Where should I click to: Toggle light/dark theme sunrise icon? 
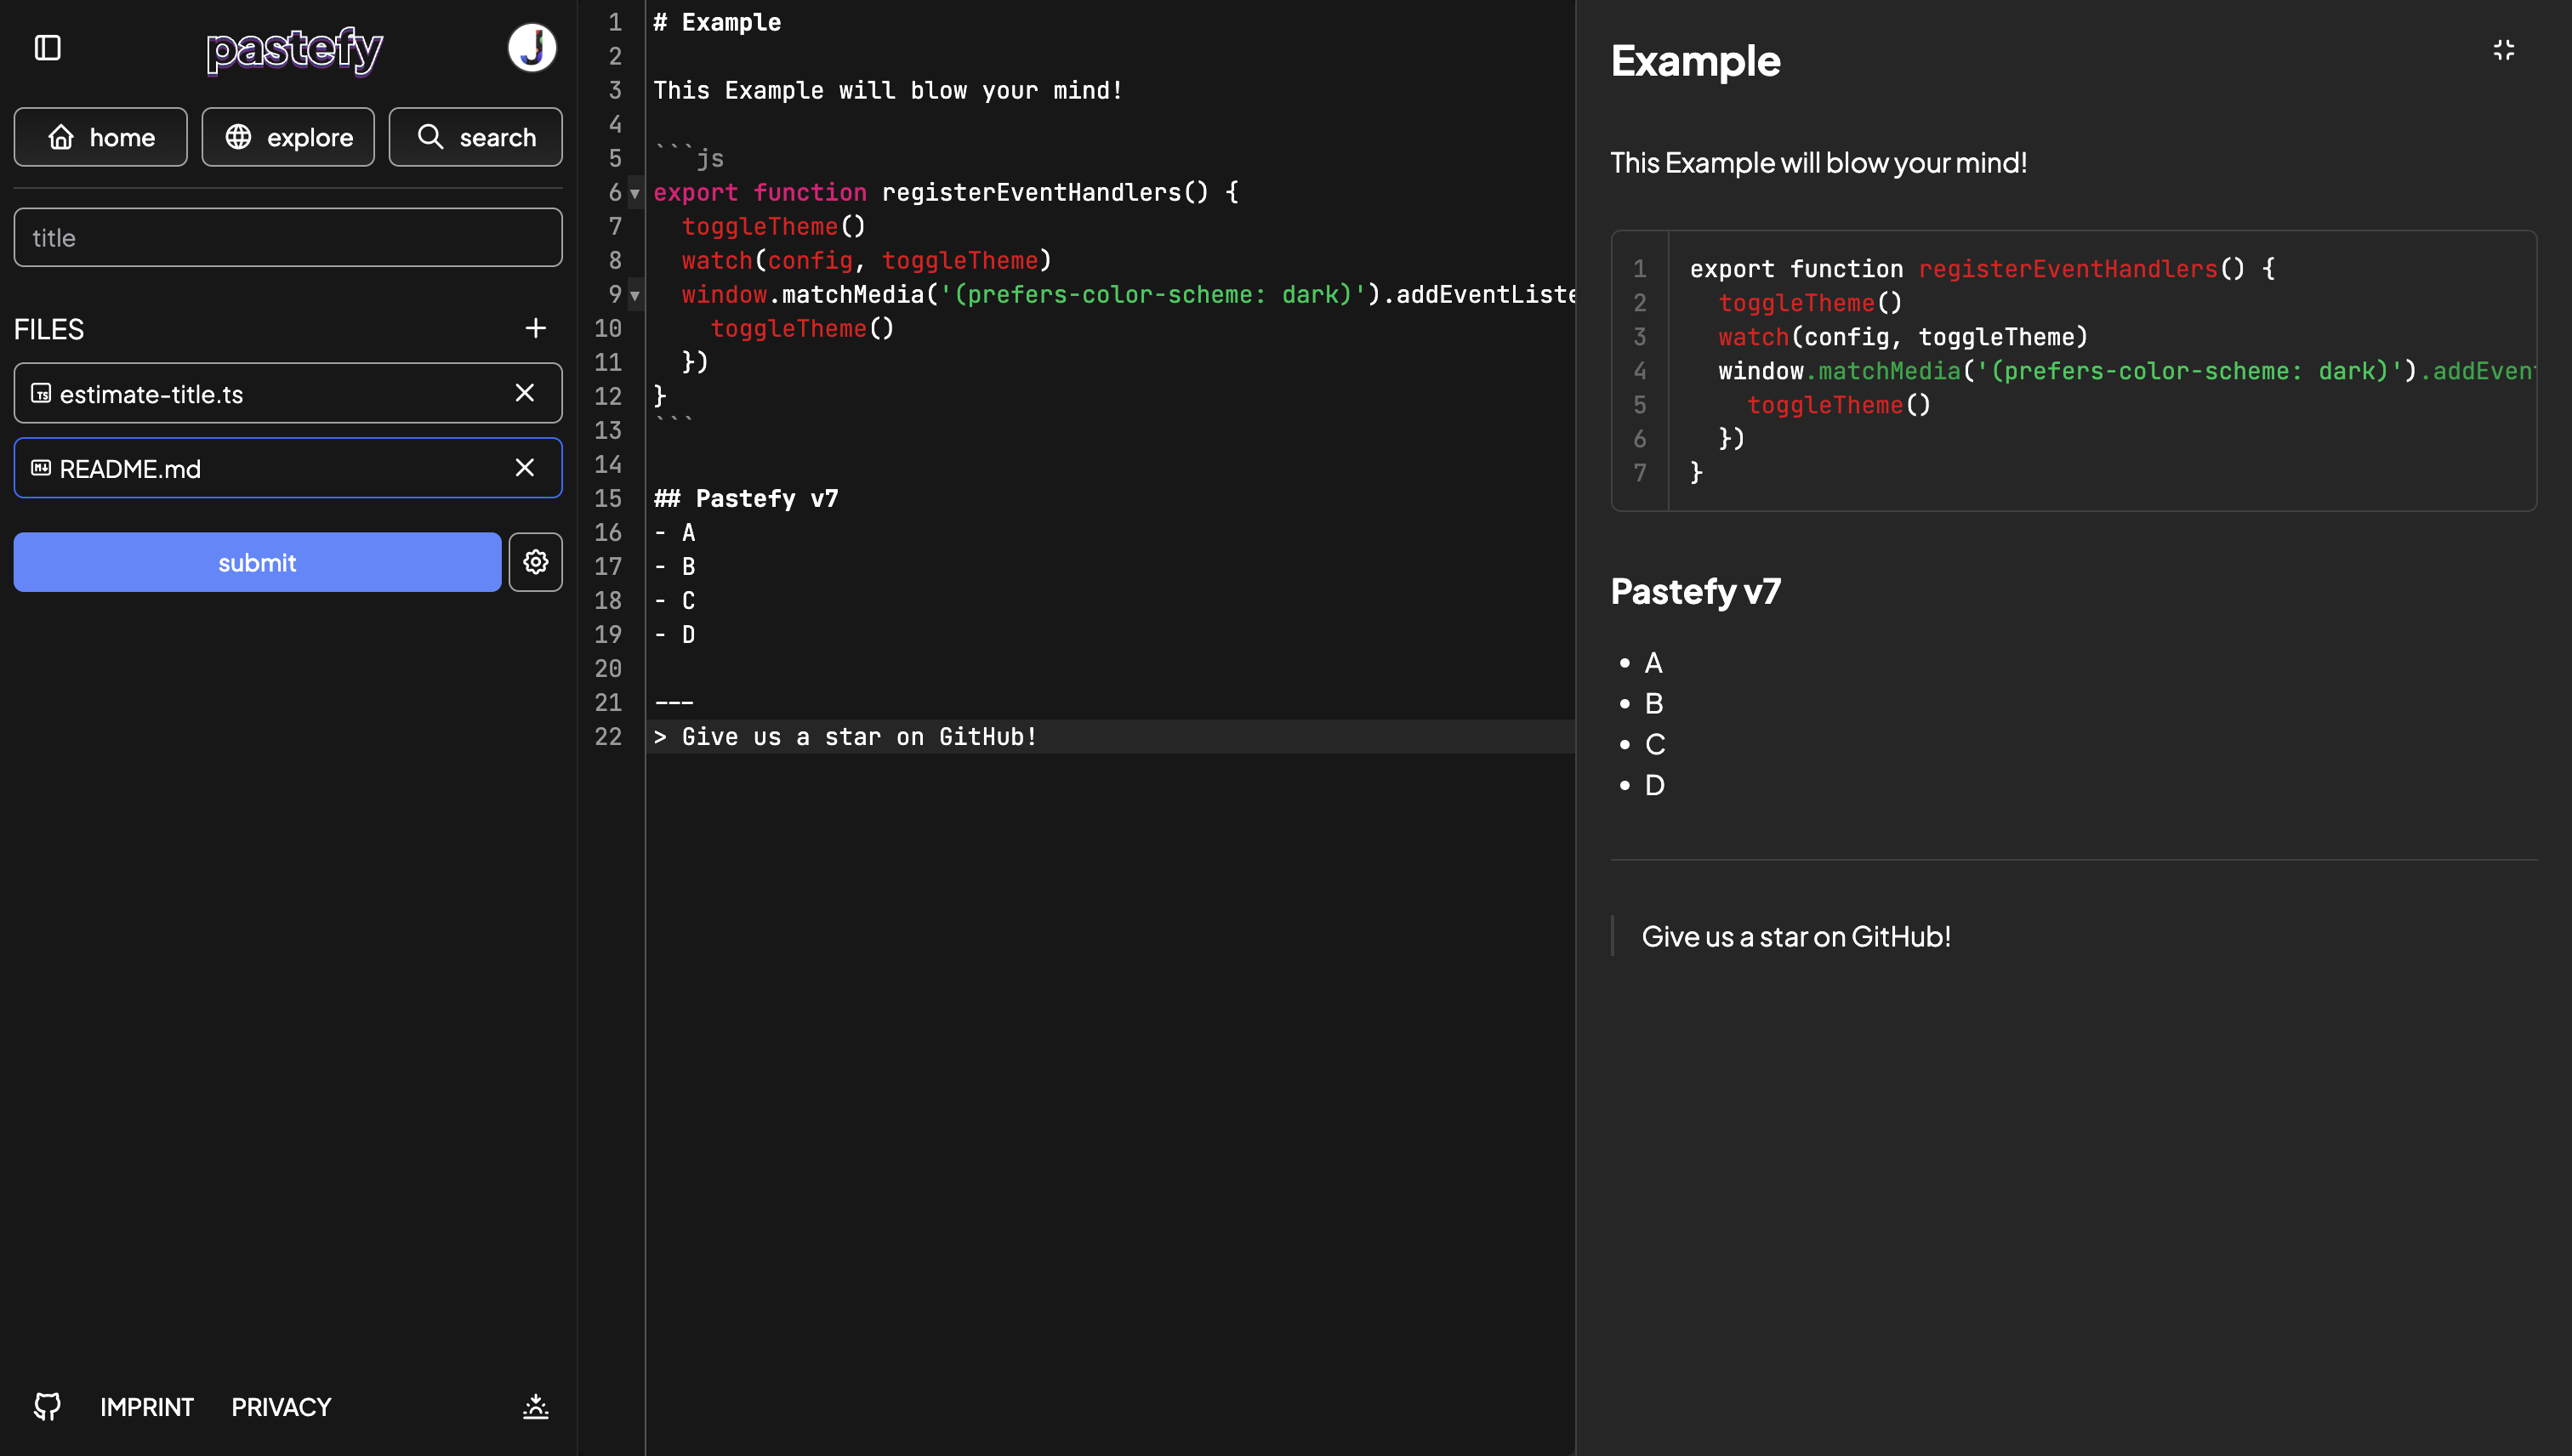(x=536, y=1406)
